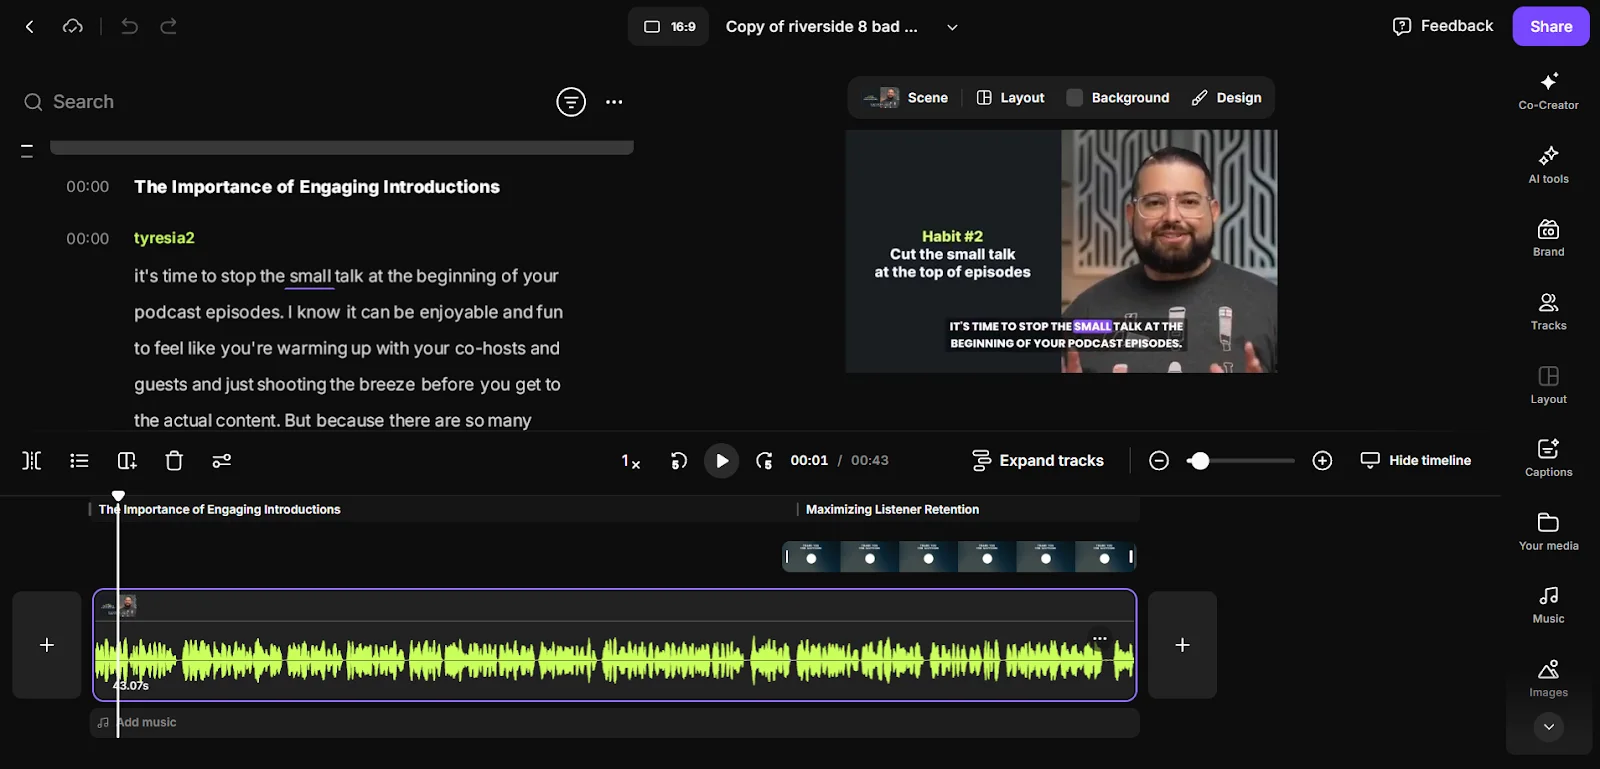Open the AI tools panel
Screen dimensions: 1600x769
click(1548, 164)
